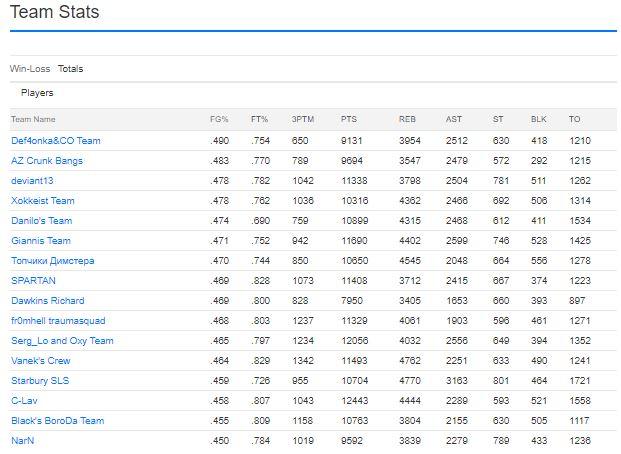The width and height of the screenshot is (621, 454).
Task: Open the Win-Loss tab
Action: [x=30, y=69]
